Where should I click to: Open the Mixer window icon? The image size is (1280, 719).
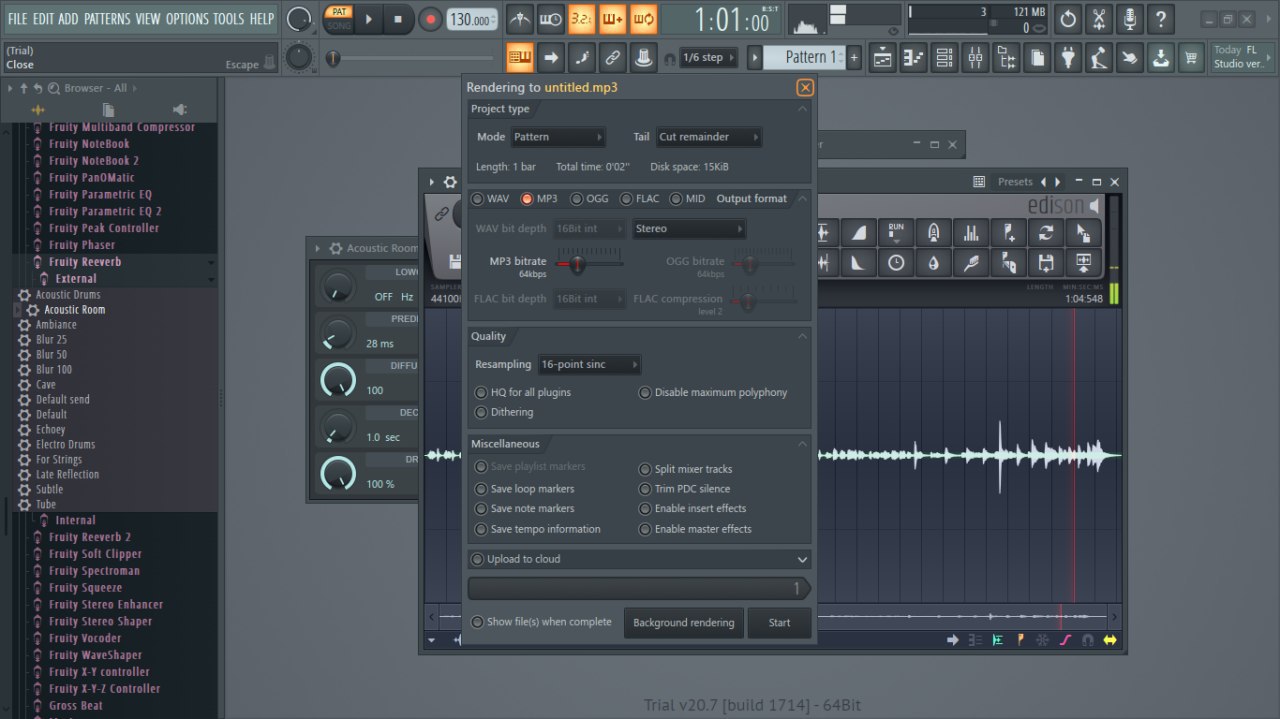975,57
